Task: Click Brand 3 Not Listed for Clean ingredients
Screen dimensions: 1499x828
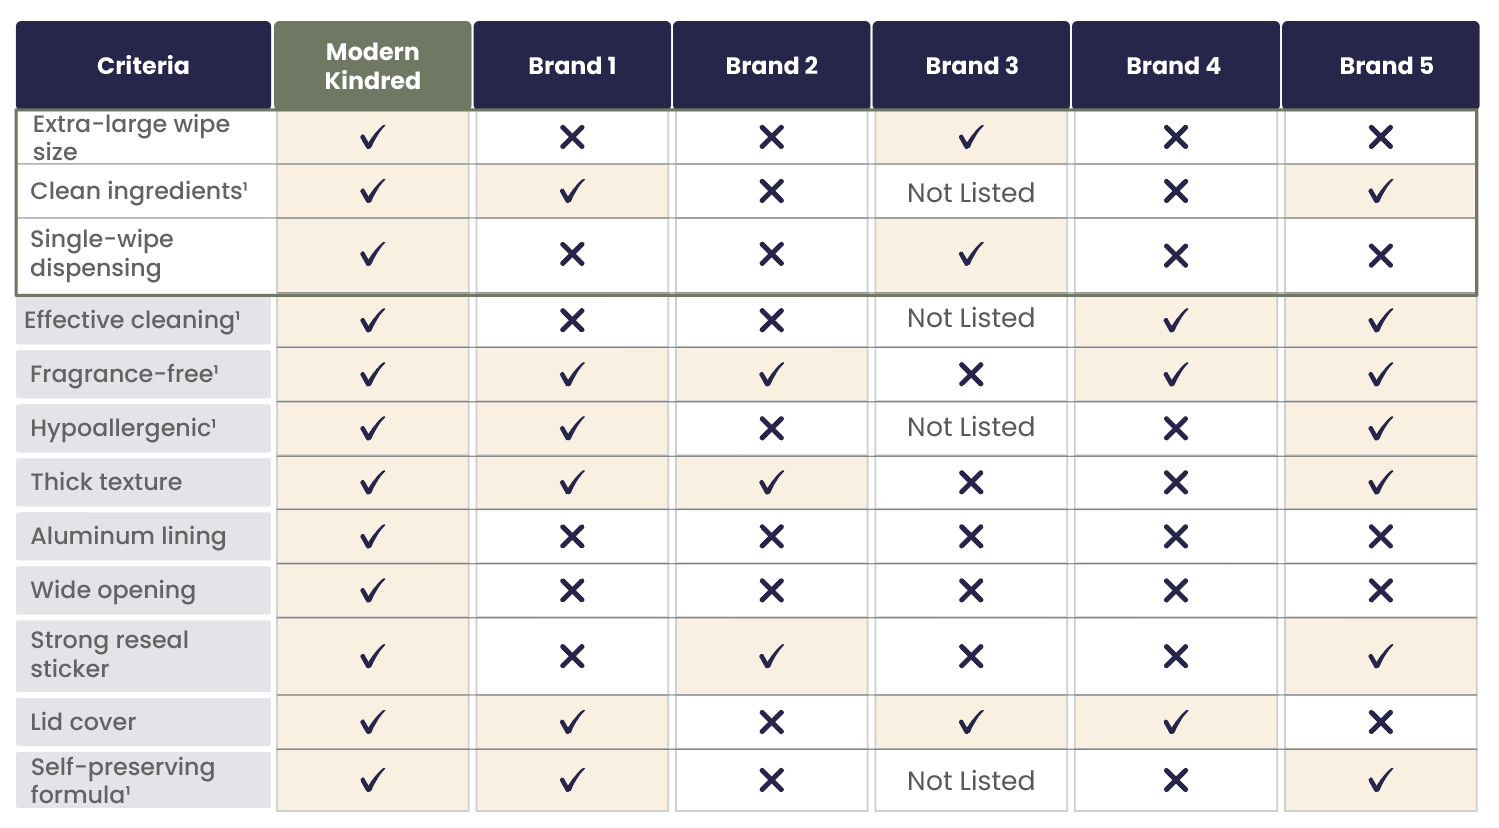Action: pos(971,193)
